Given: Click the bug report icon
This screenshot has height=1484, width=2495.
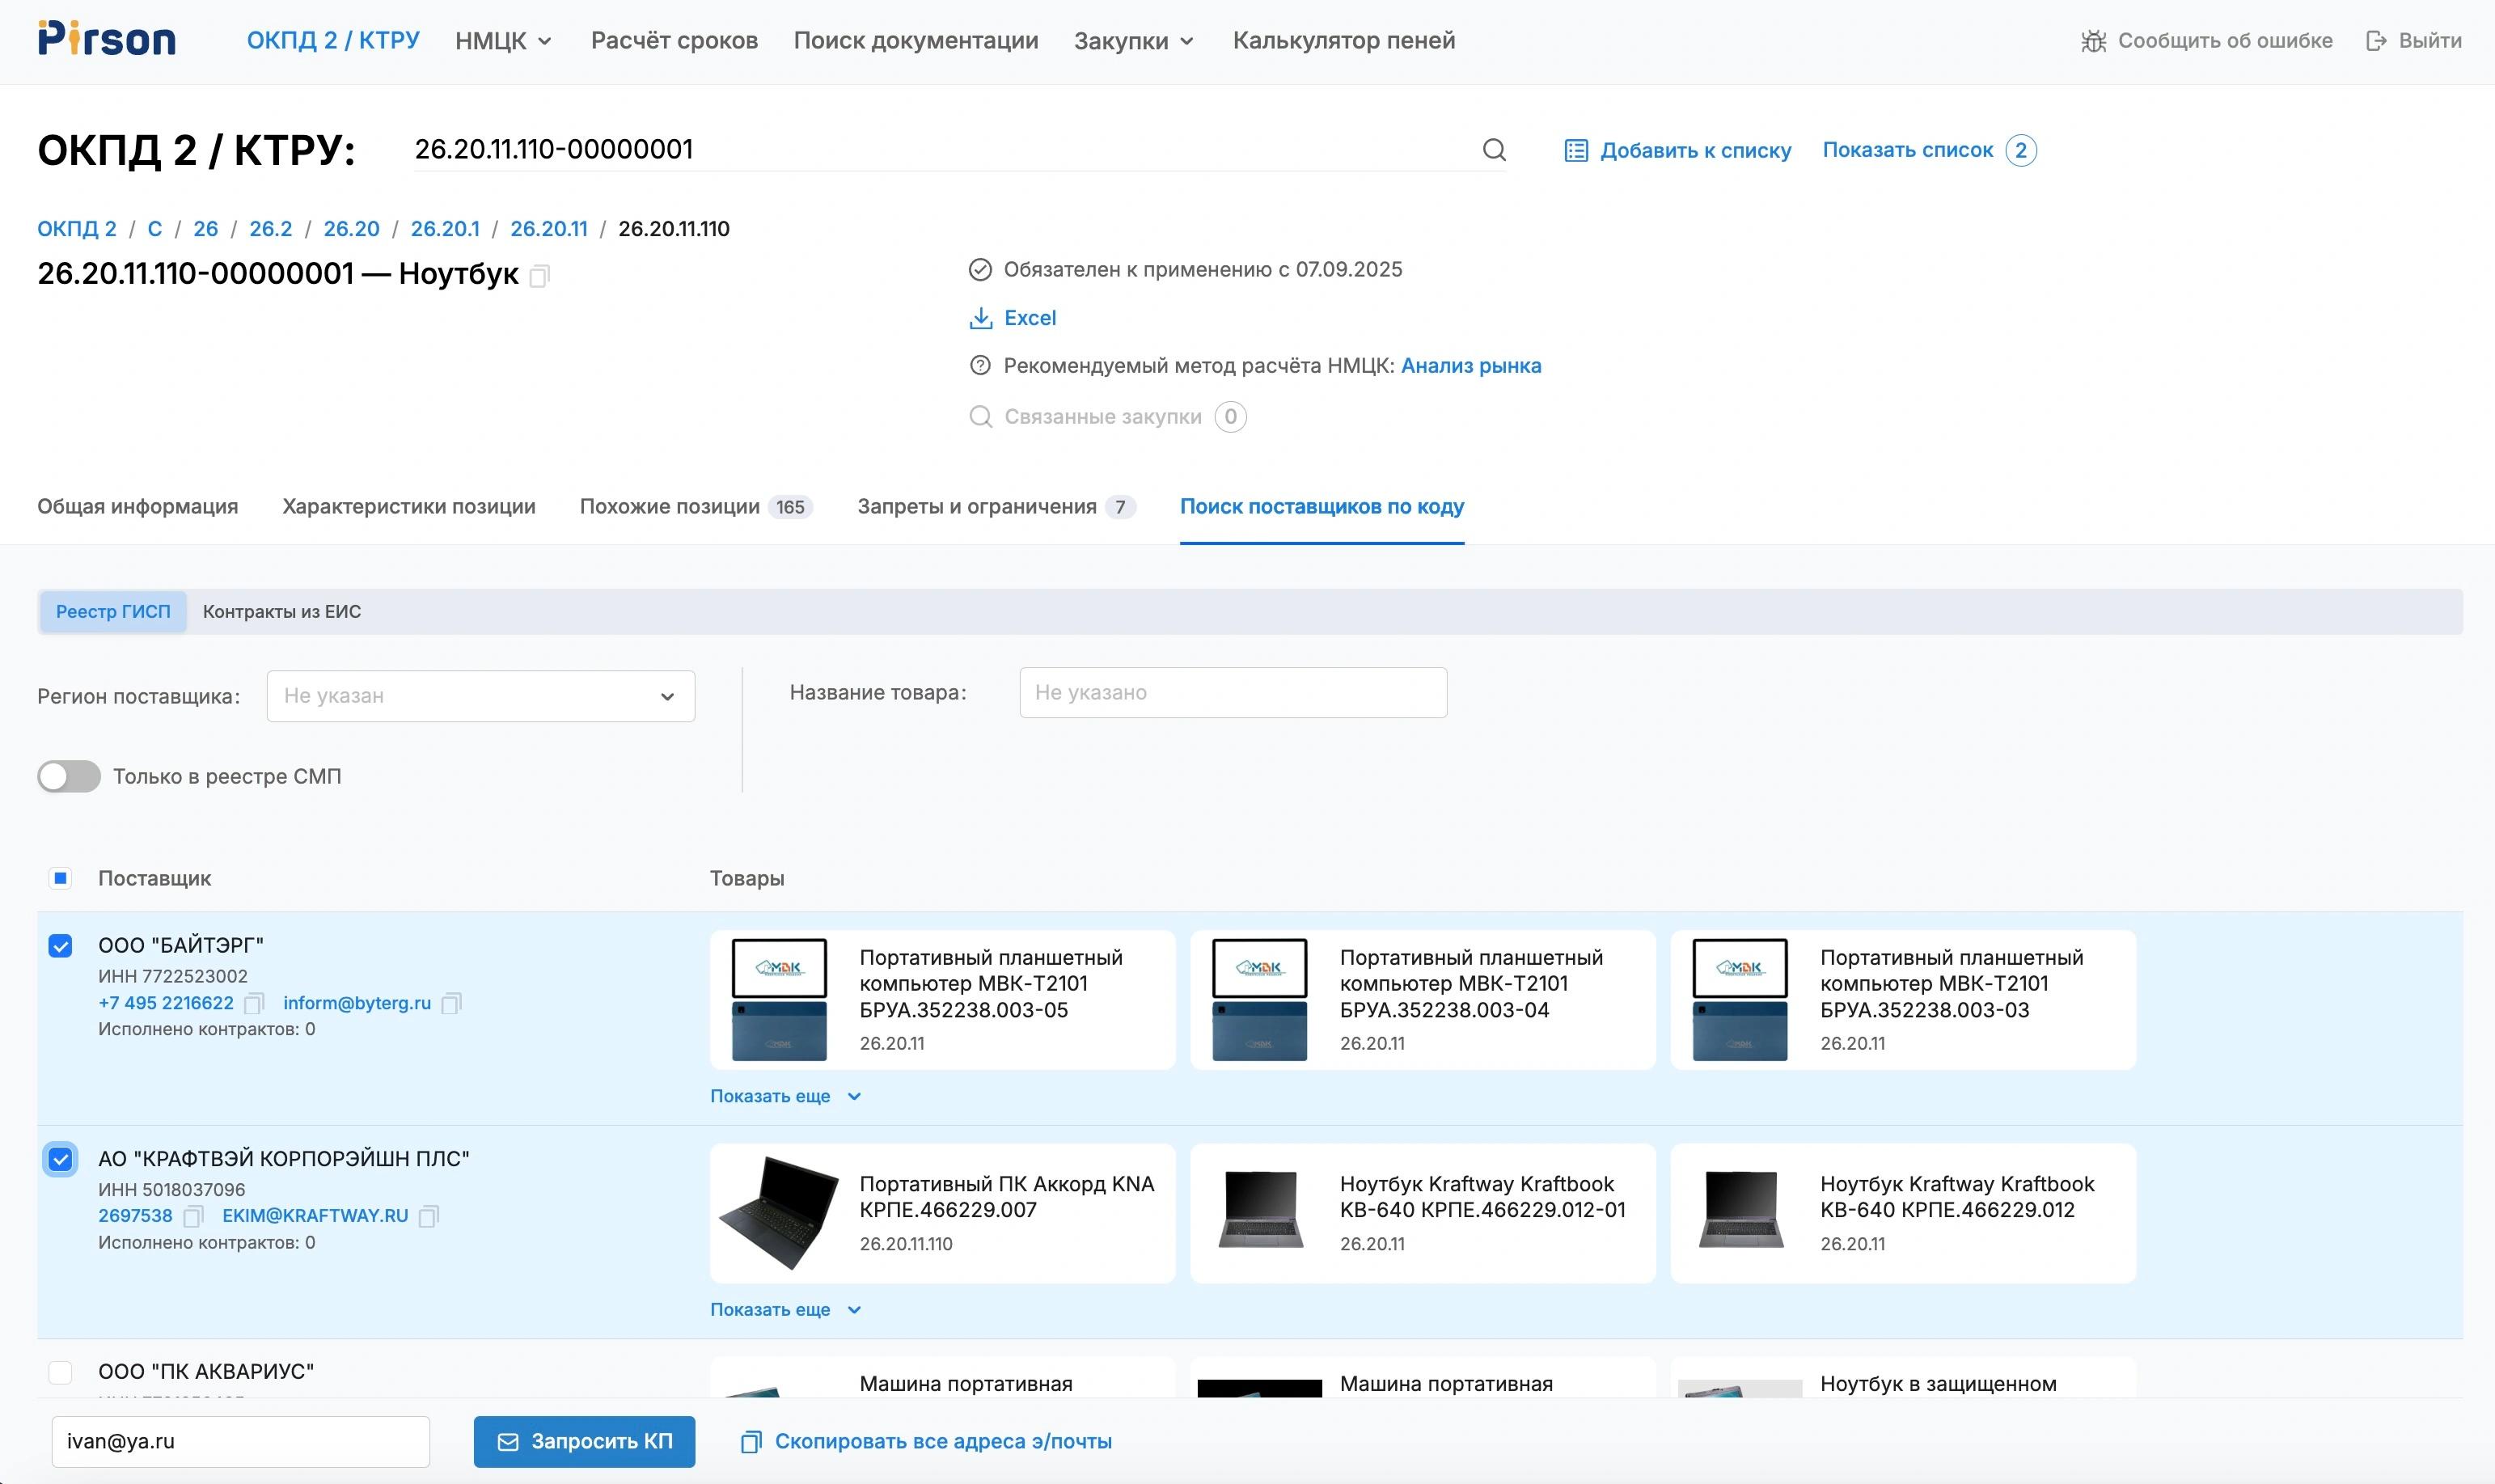Looking at the screenshot, I should (2093, 41).
